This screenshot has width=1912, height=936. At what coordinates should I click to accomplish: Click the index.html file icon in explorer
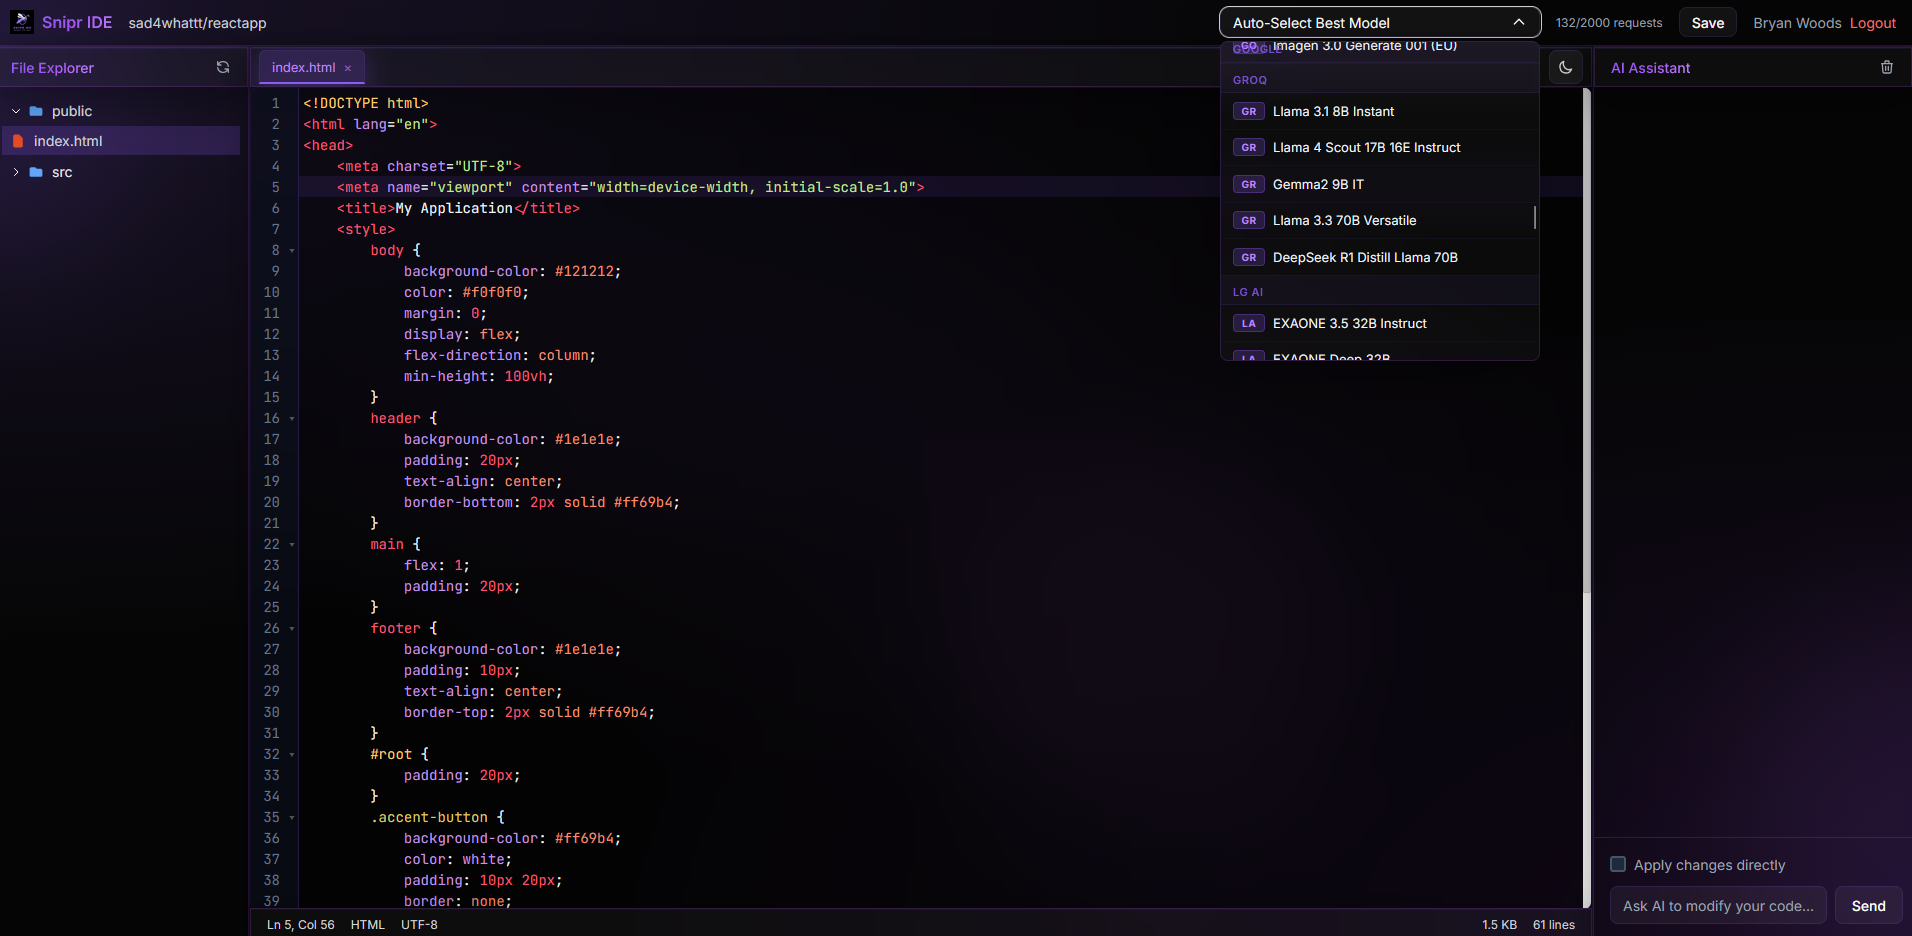coord(18,141)
